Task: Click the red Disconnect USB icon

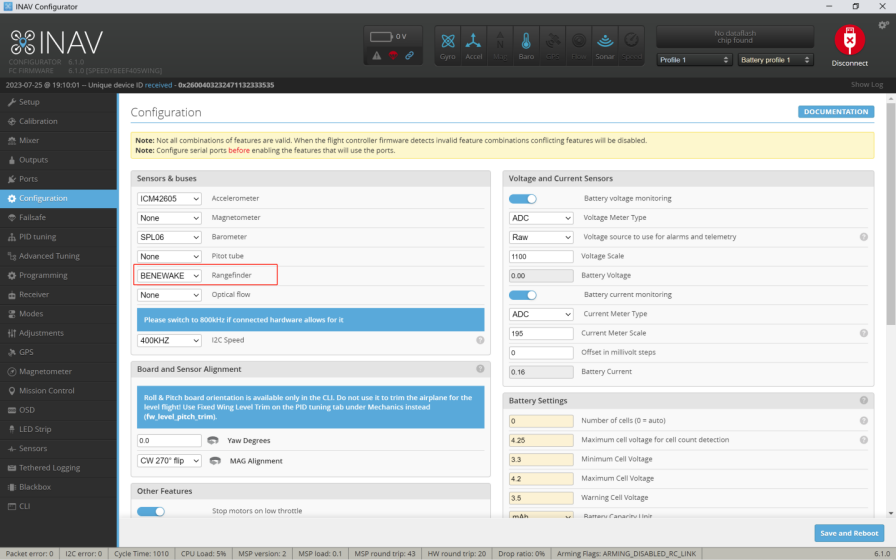Action: point(850,40)
